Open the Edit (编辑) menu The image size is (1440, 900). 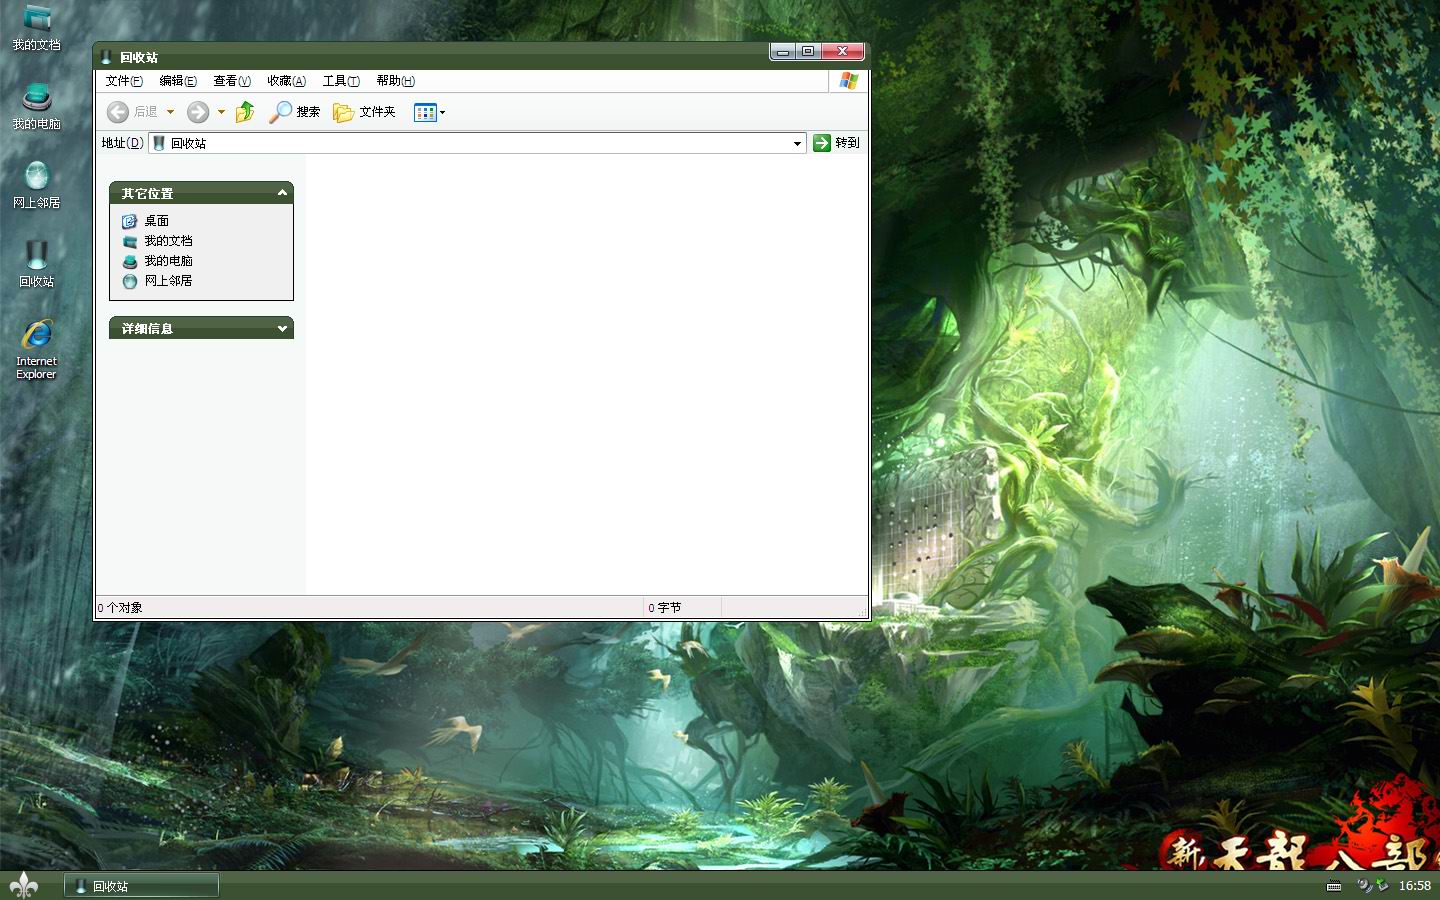(x=178, y=81)
